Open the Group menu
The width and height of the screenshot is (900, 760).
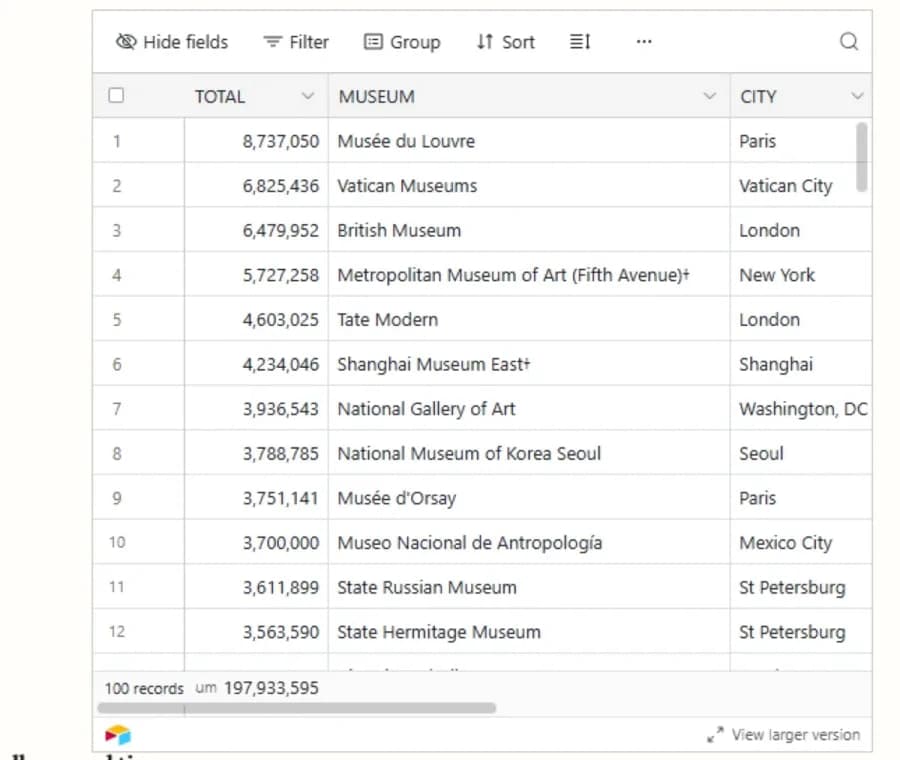coord(402,42)
